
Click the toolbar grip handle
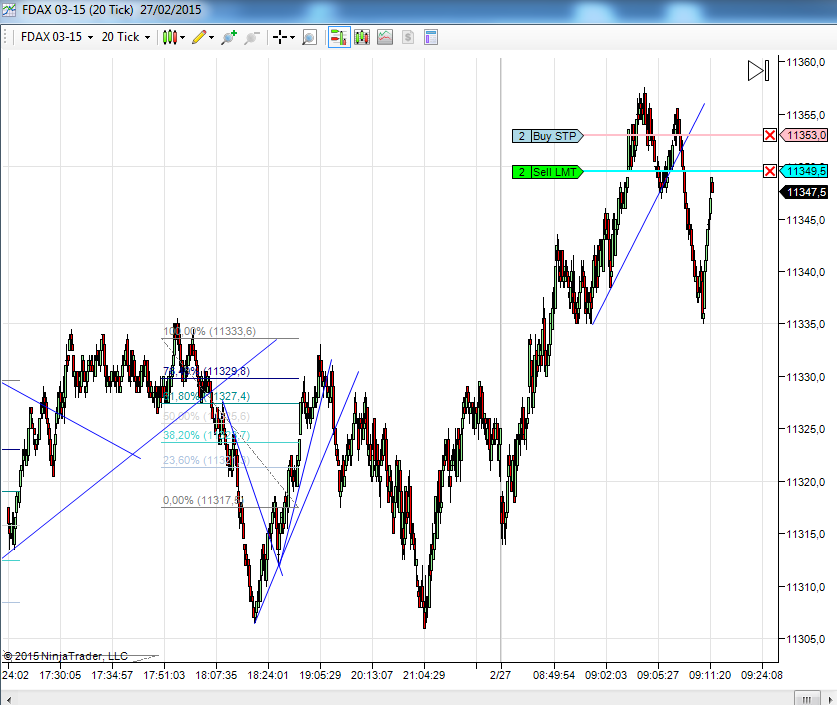click(5, 37)
